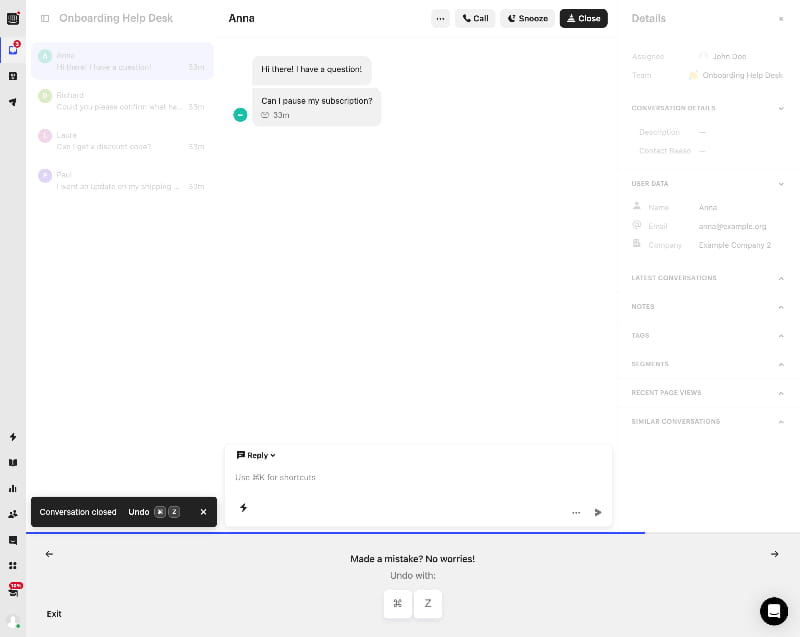Image resolution: width=800 pixels, height=637 pixels.
Task: Close the conversation with Close button
Action: (584, 18)
